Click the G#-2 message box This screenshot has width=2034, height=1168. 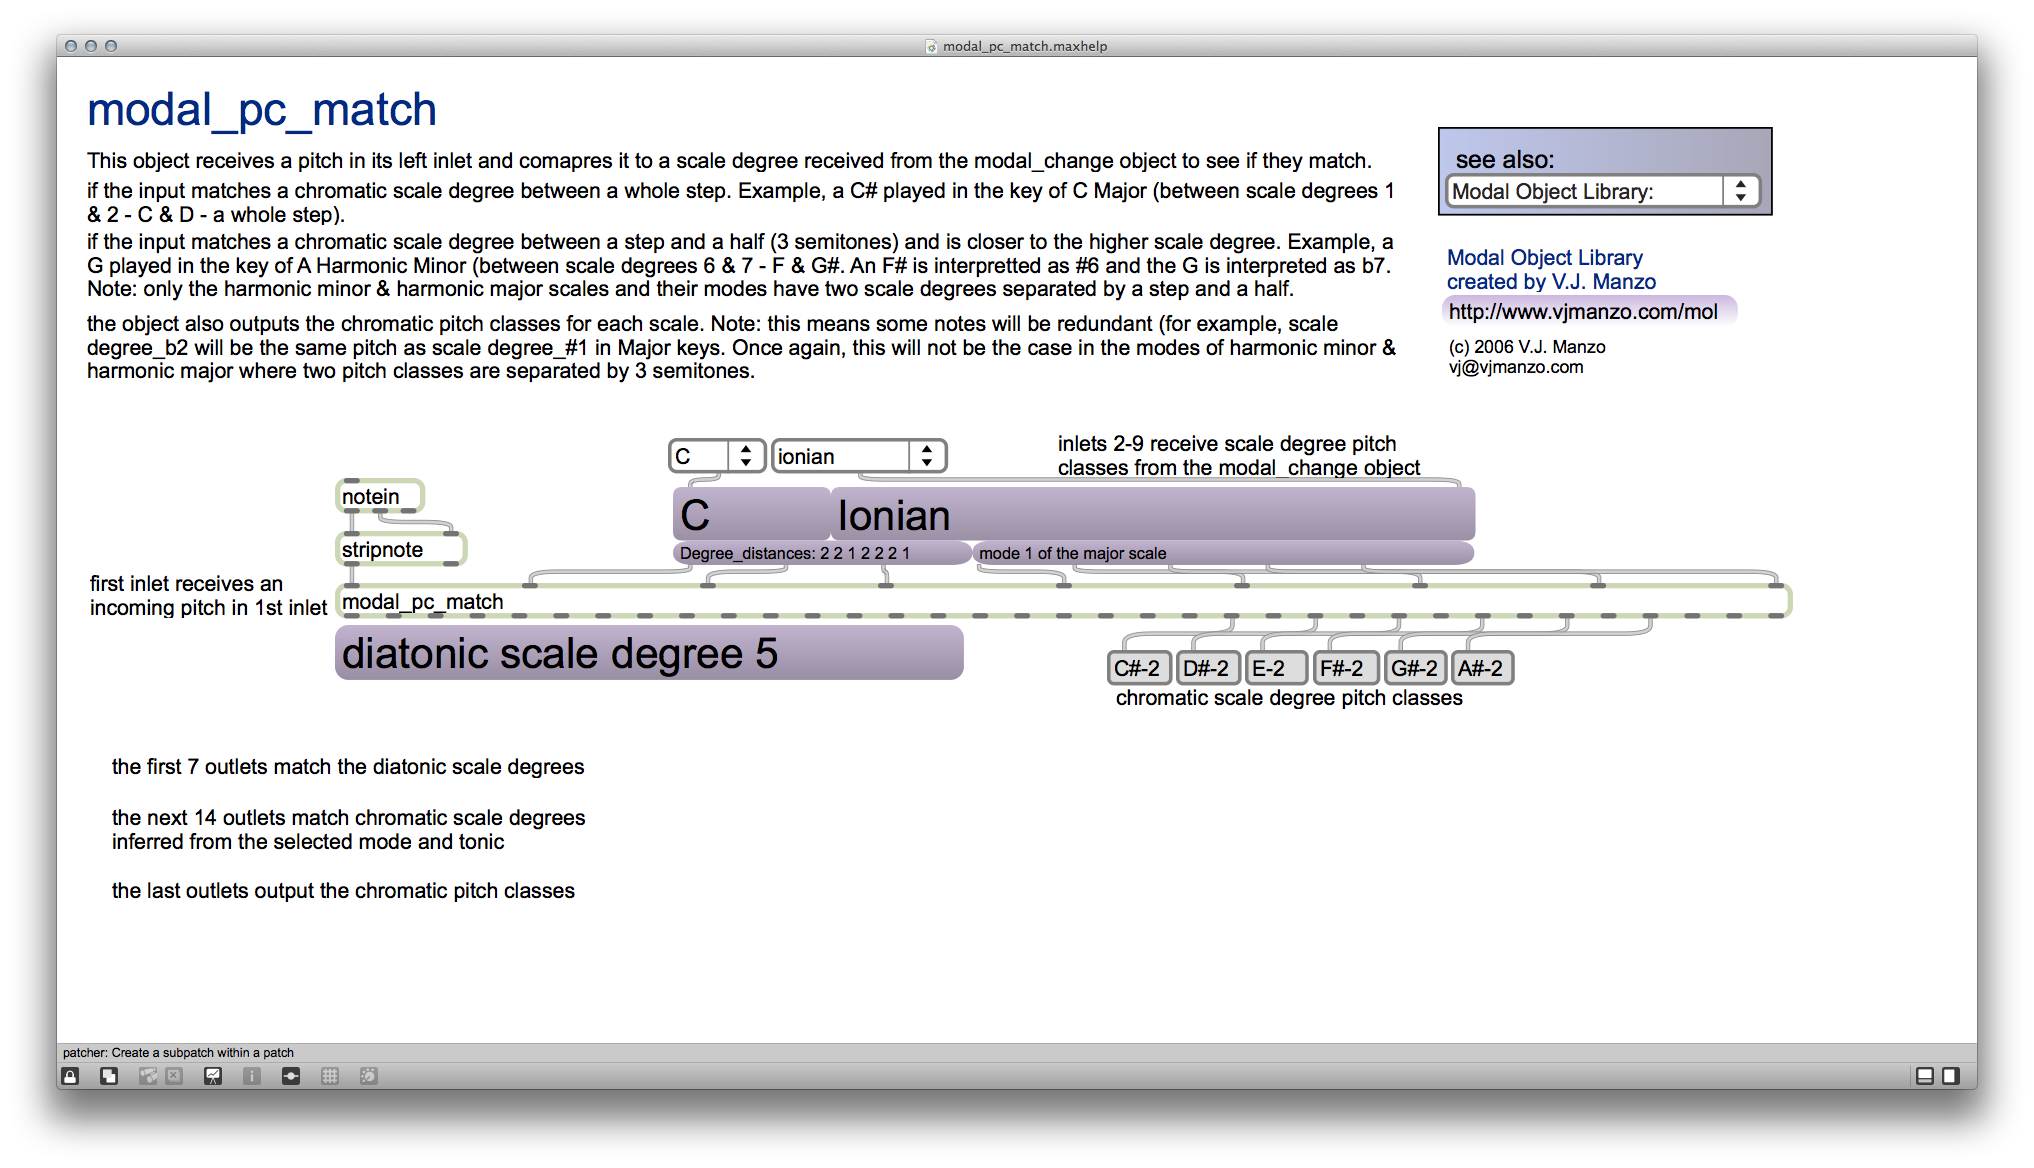tap(1414, 668)
